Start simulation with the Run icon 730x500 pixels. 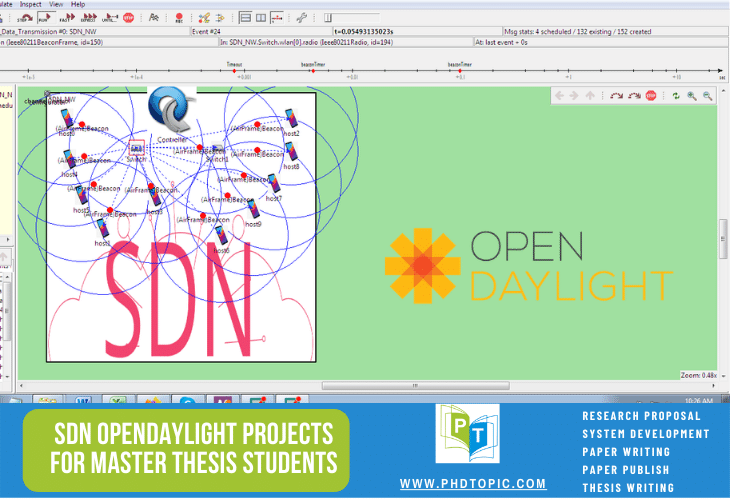tap(45, 18)
